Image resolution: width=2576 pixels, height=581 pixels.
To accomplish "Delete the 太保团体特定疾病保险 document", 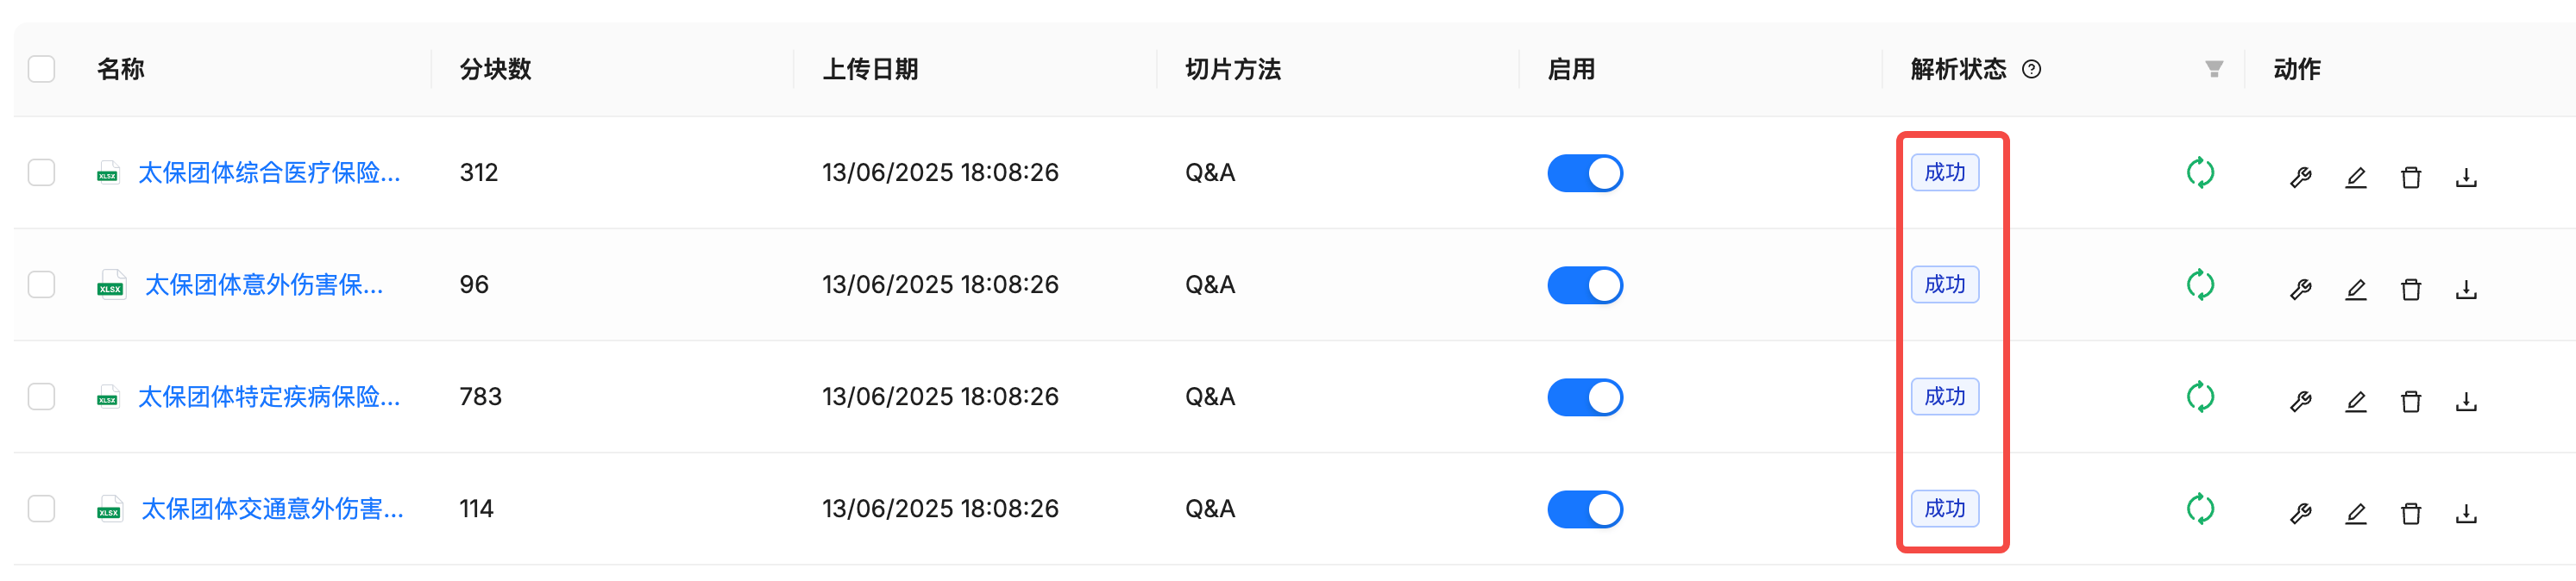I will [x=2411, y=400].
